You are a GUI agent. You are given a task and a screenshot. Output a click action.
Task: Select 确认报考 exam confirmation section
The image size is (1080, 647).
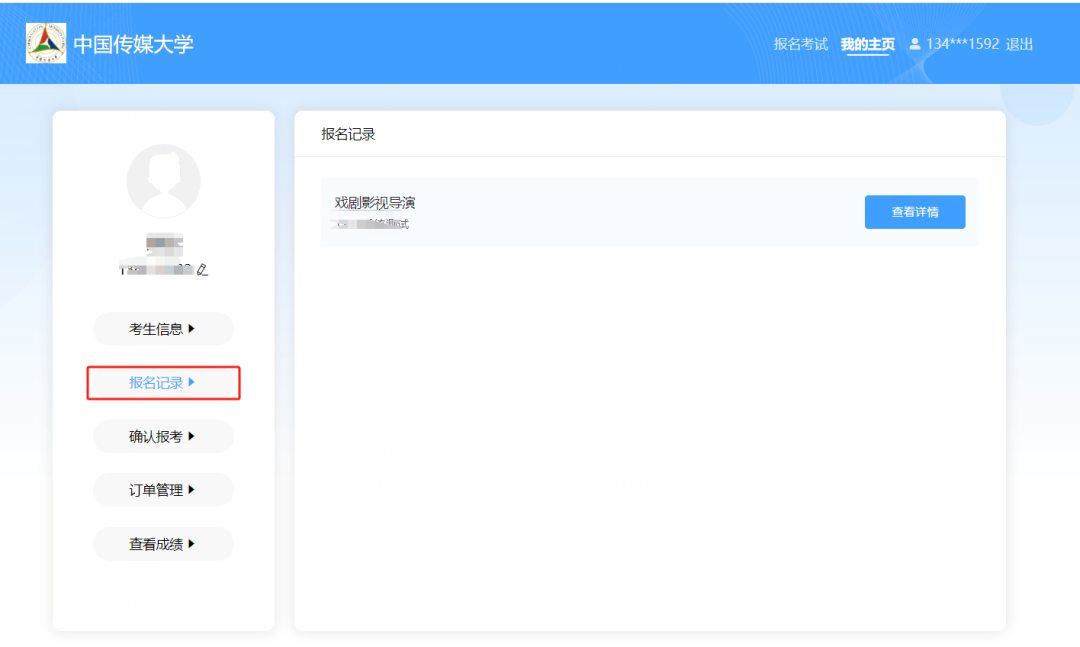pos(163,436)
